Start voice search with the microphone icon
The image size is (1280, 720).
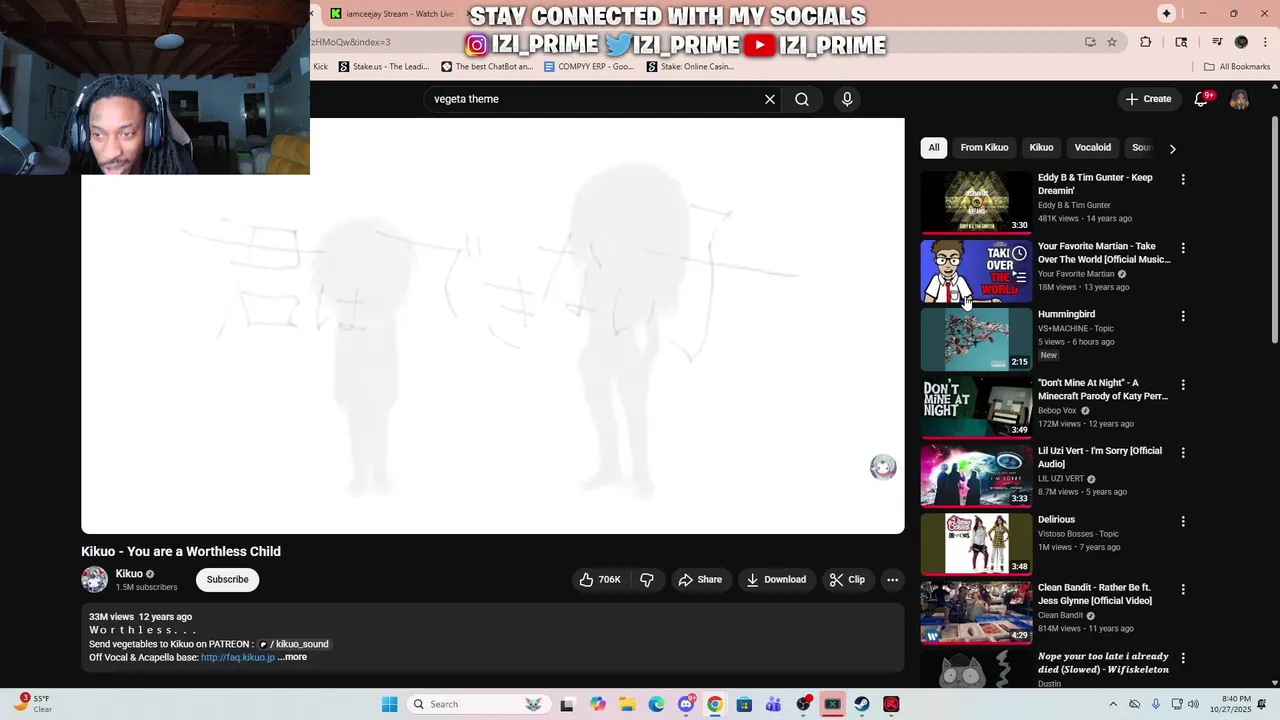pos(847,99)
